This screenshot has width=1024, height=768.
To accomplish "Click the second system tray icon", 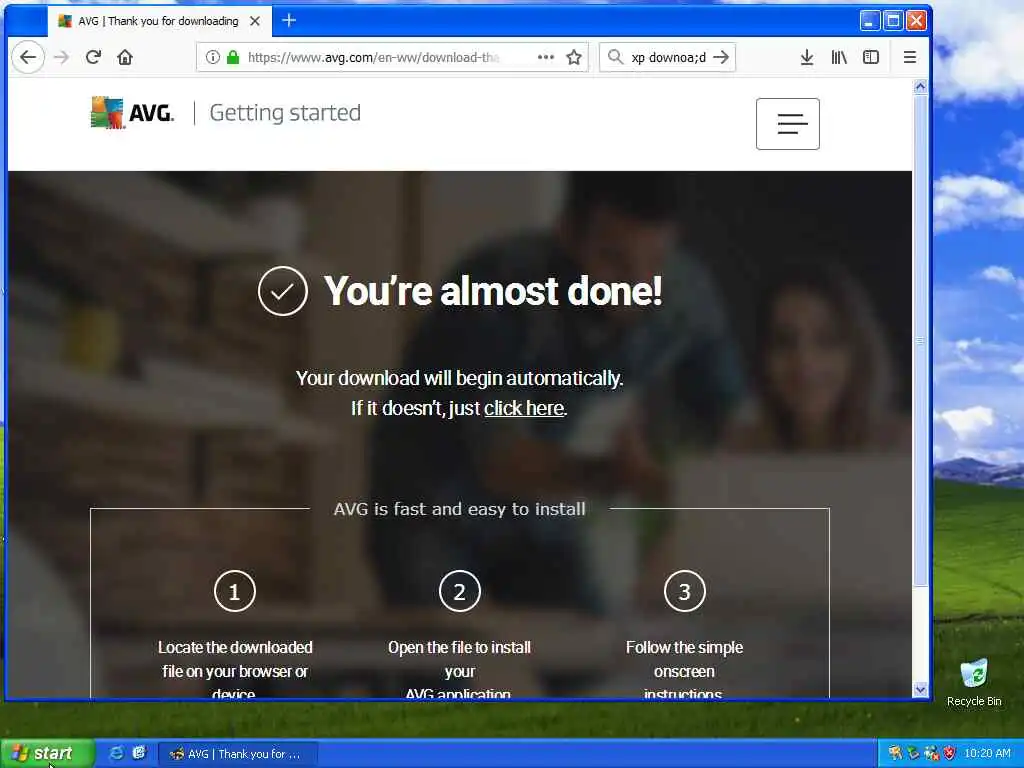I will (913, 754).
